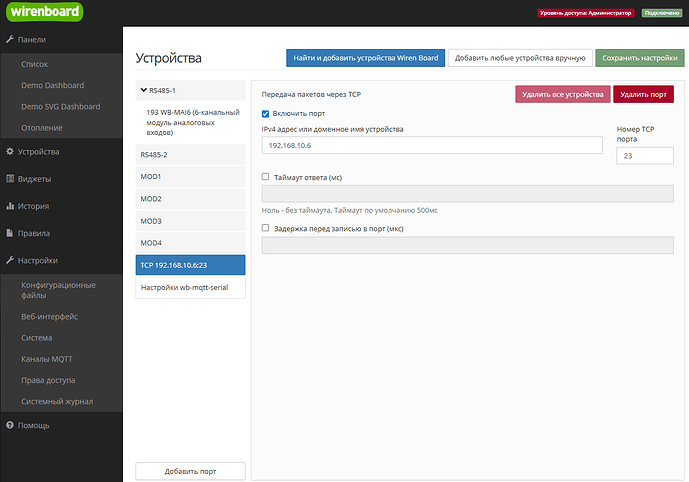Select the MOD3 port

coord(191,221)
